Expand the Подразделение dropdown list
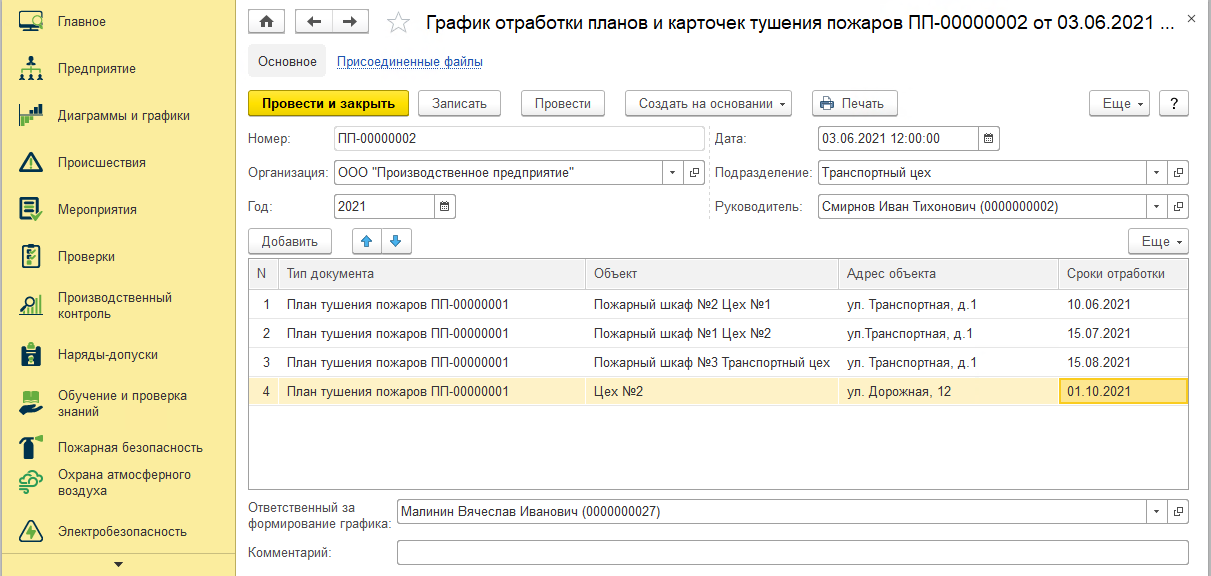Screen dimensions: 1211x576 click(1157, 173)
